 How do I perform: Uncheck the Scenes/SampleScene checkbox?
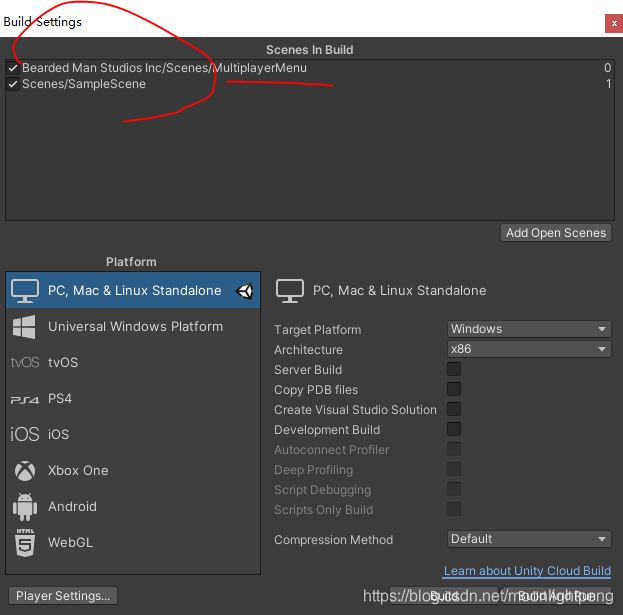(13, 84)
